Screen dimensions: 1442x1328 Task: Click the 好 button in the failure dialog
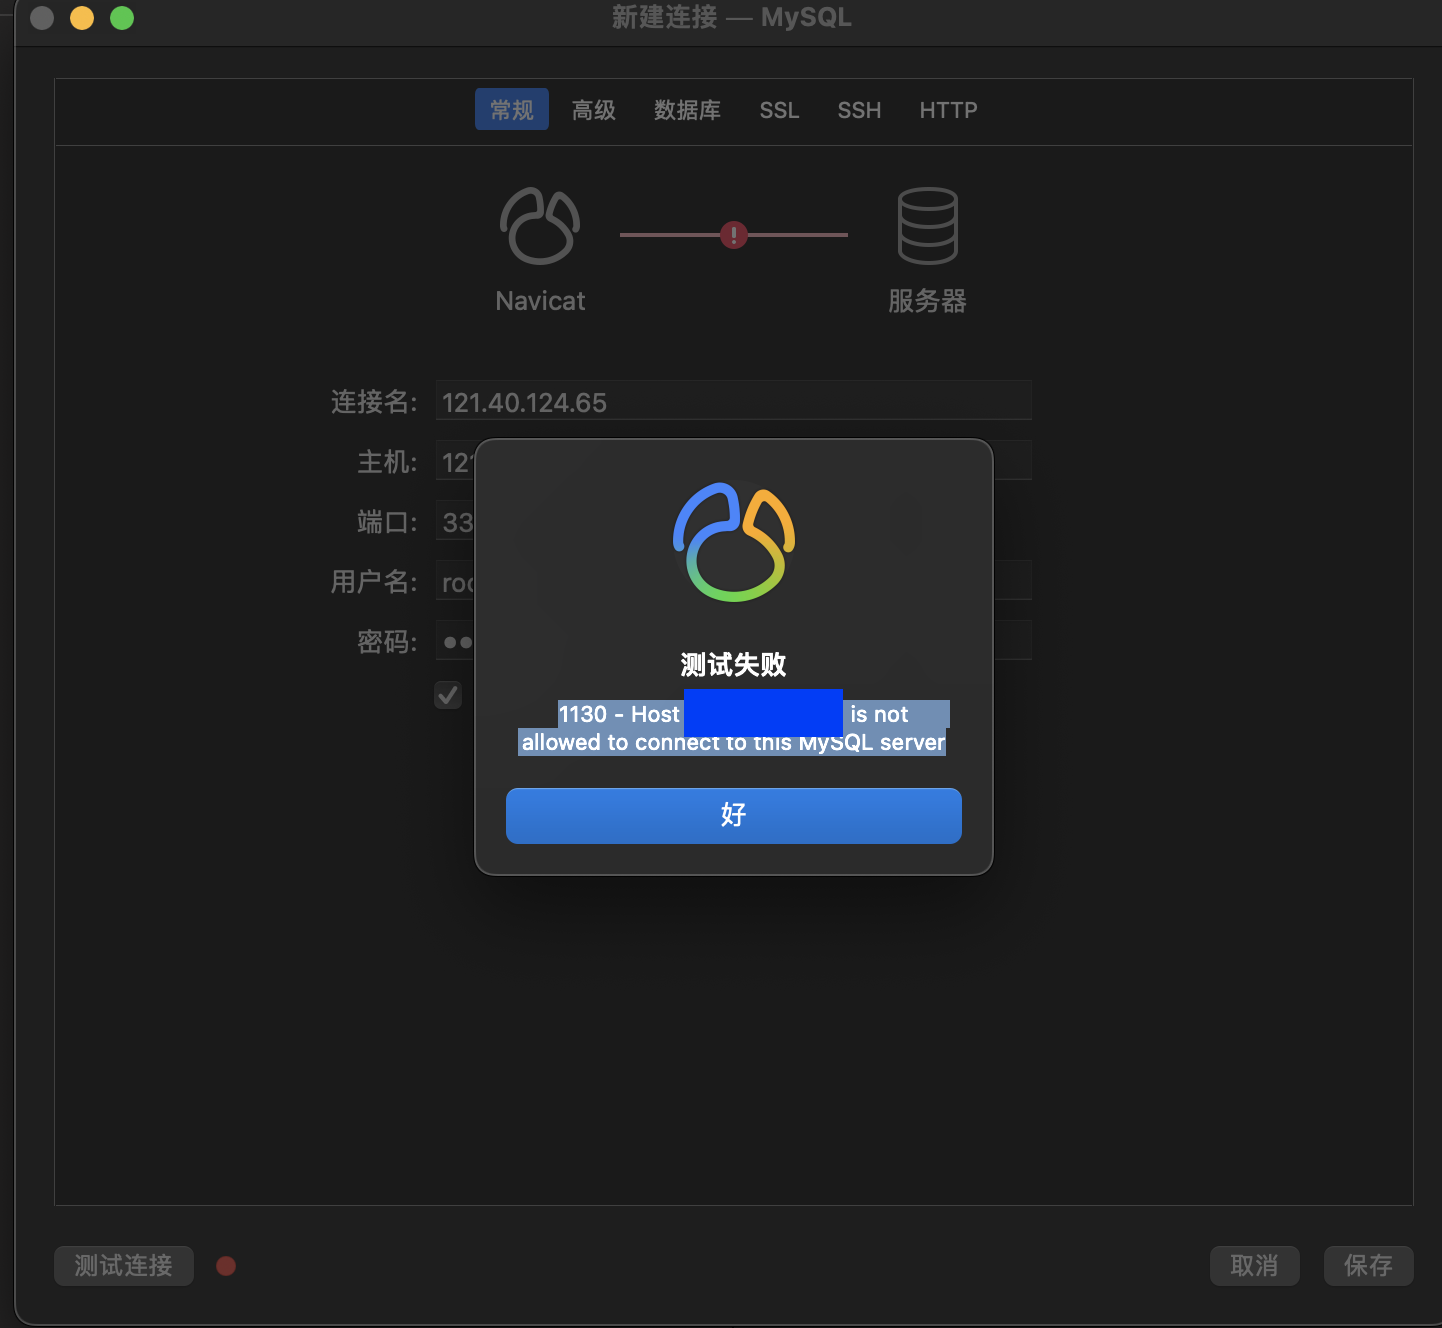pos(733,815)
